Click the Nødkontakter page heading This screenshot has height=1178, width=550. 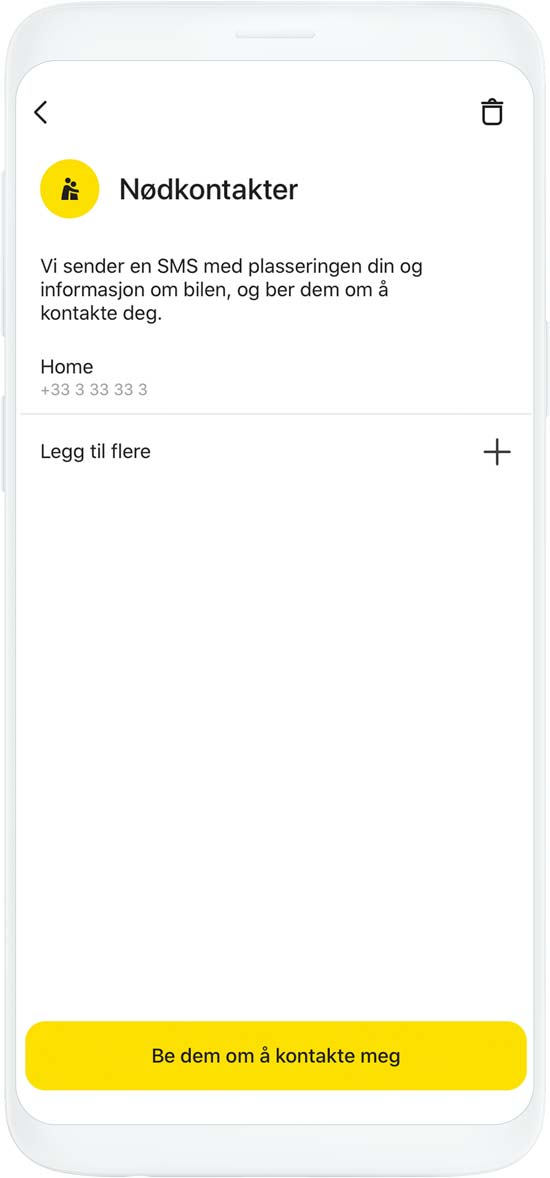click(209, 190)
